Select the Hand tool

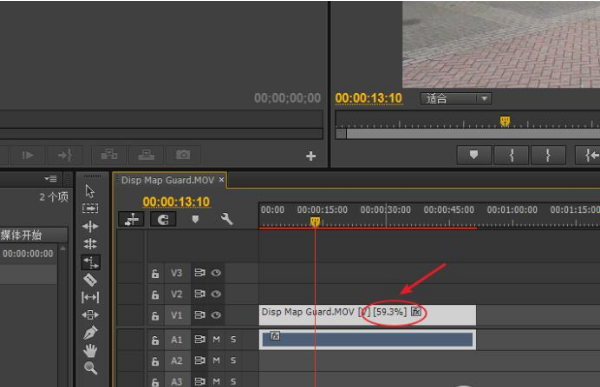point(90,351)
